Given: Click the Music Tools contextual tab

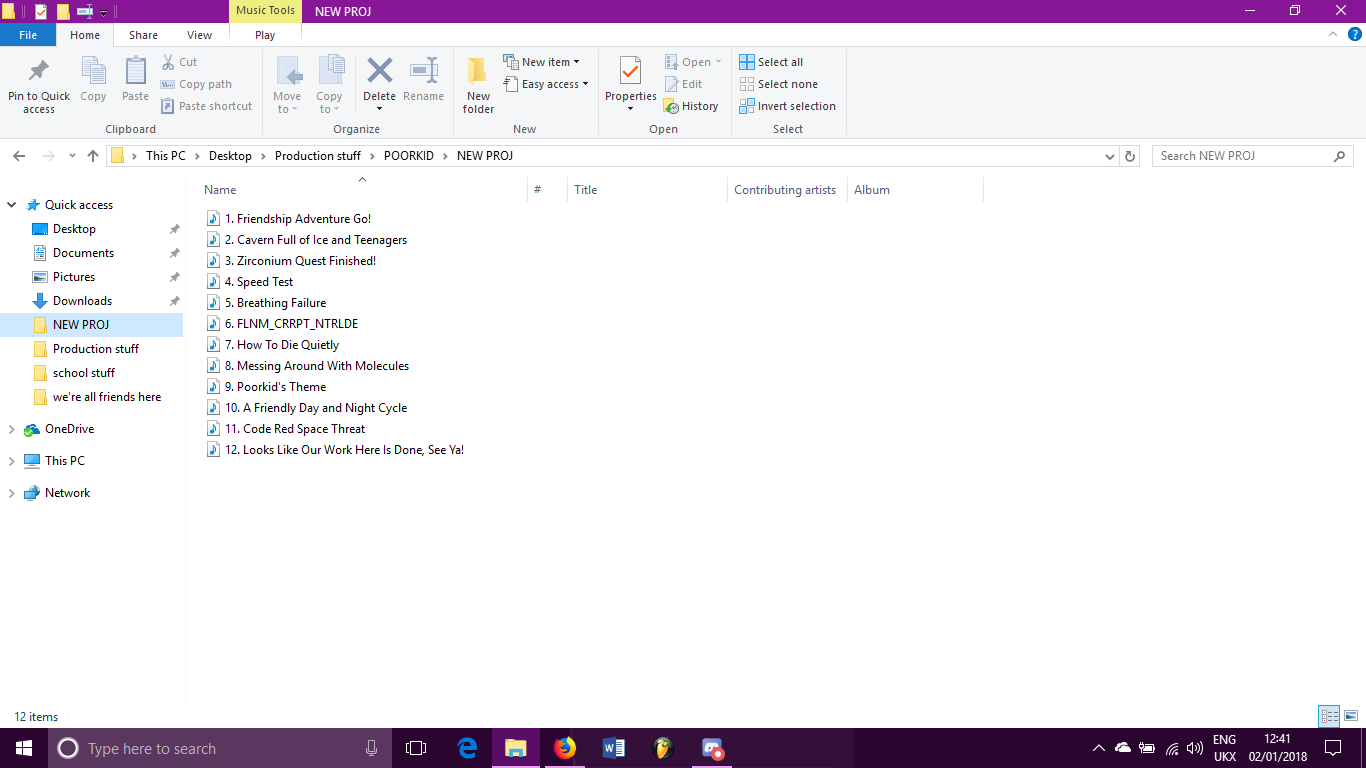Looking at the screenshot, I should [265, 11].
